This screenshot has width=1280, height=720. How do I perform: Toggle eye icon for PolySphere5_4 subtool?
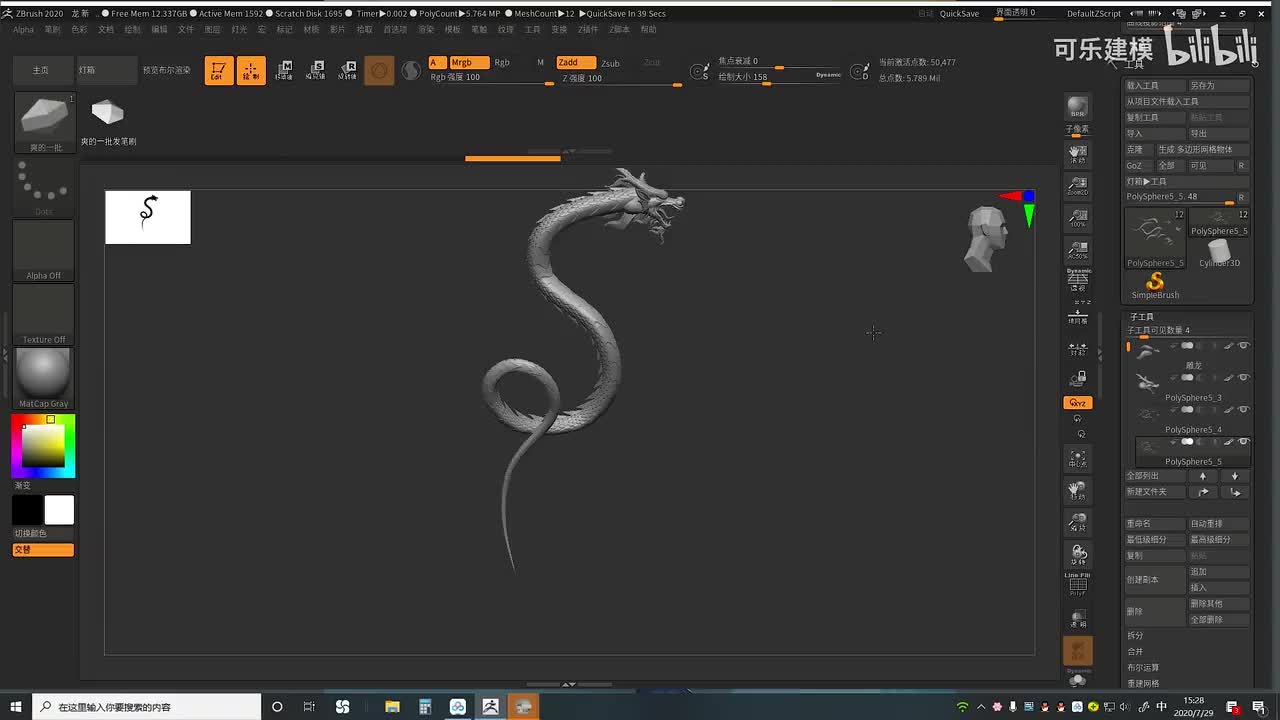coord(1244,410)
